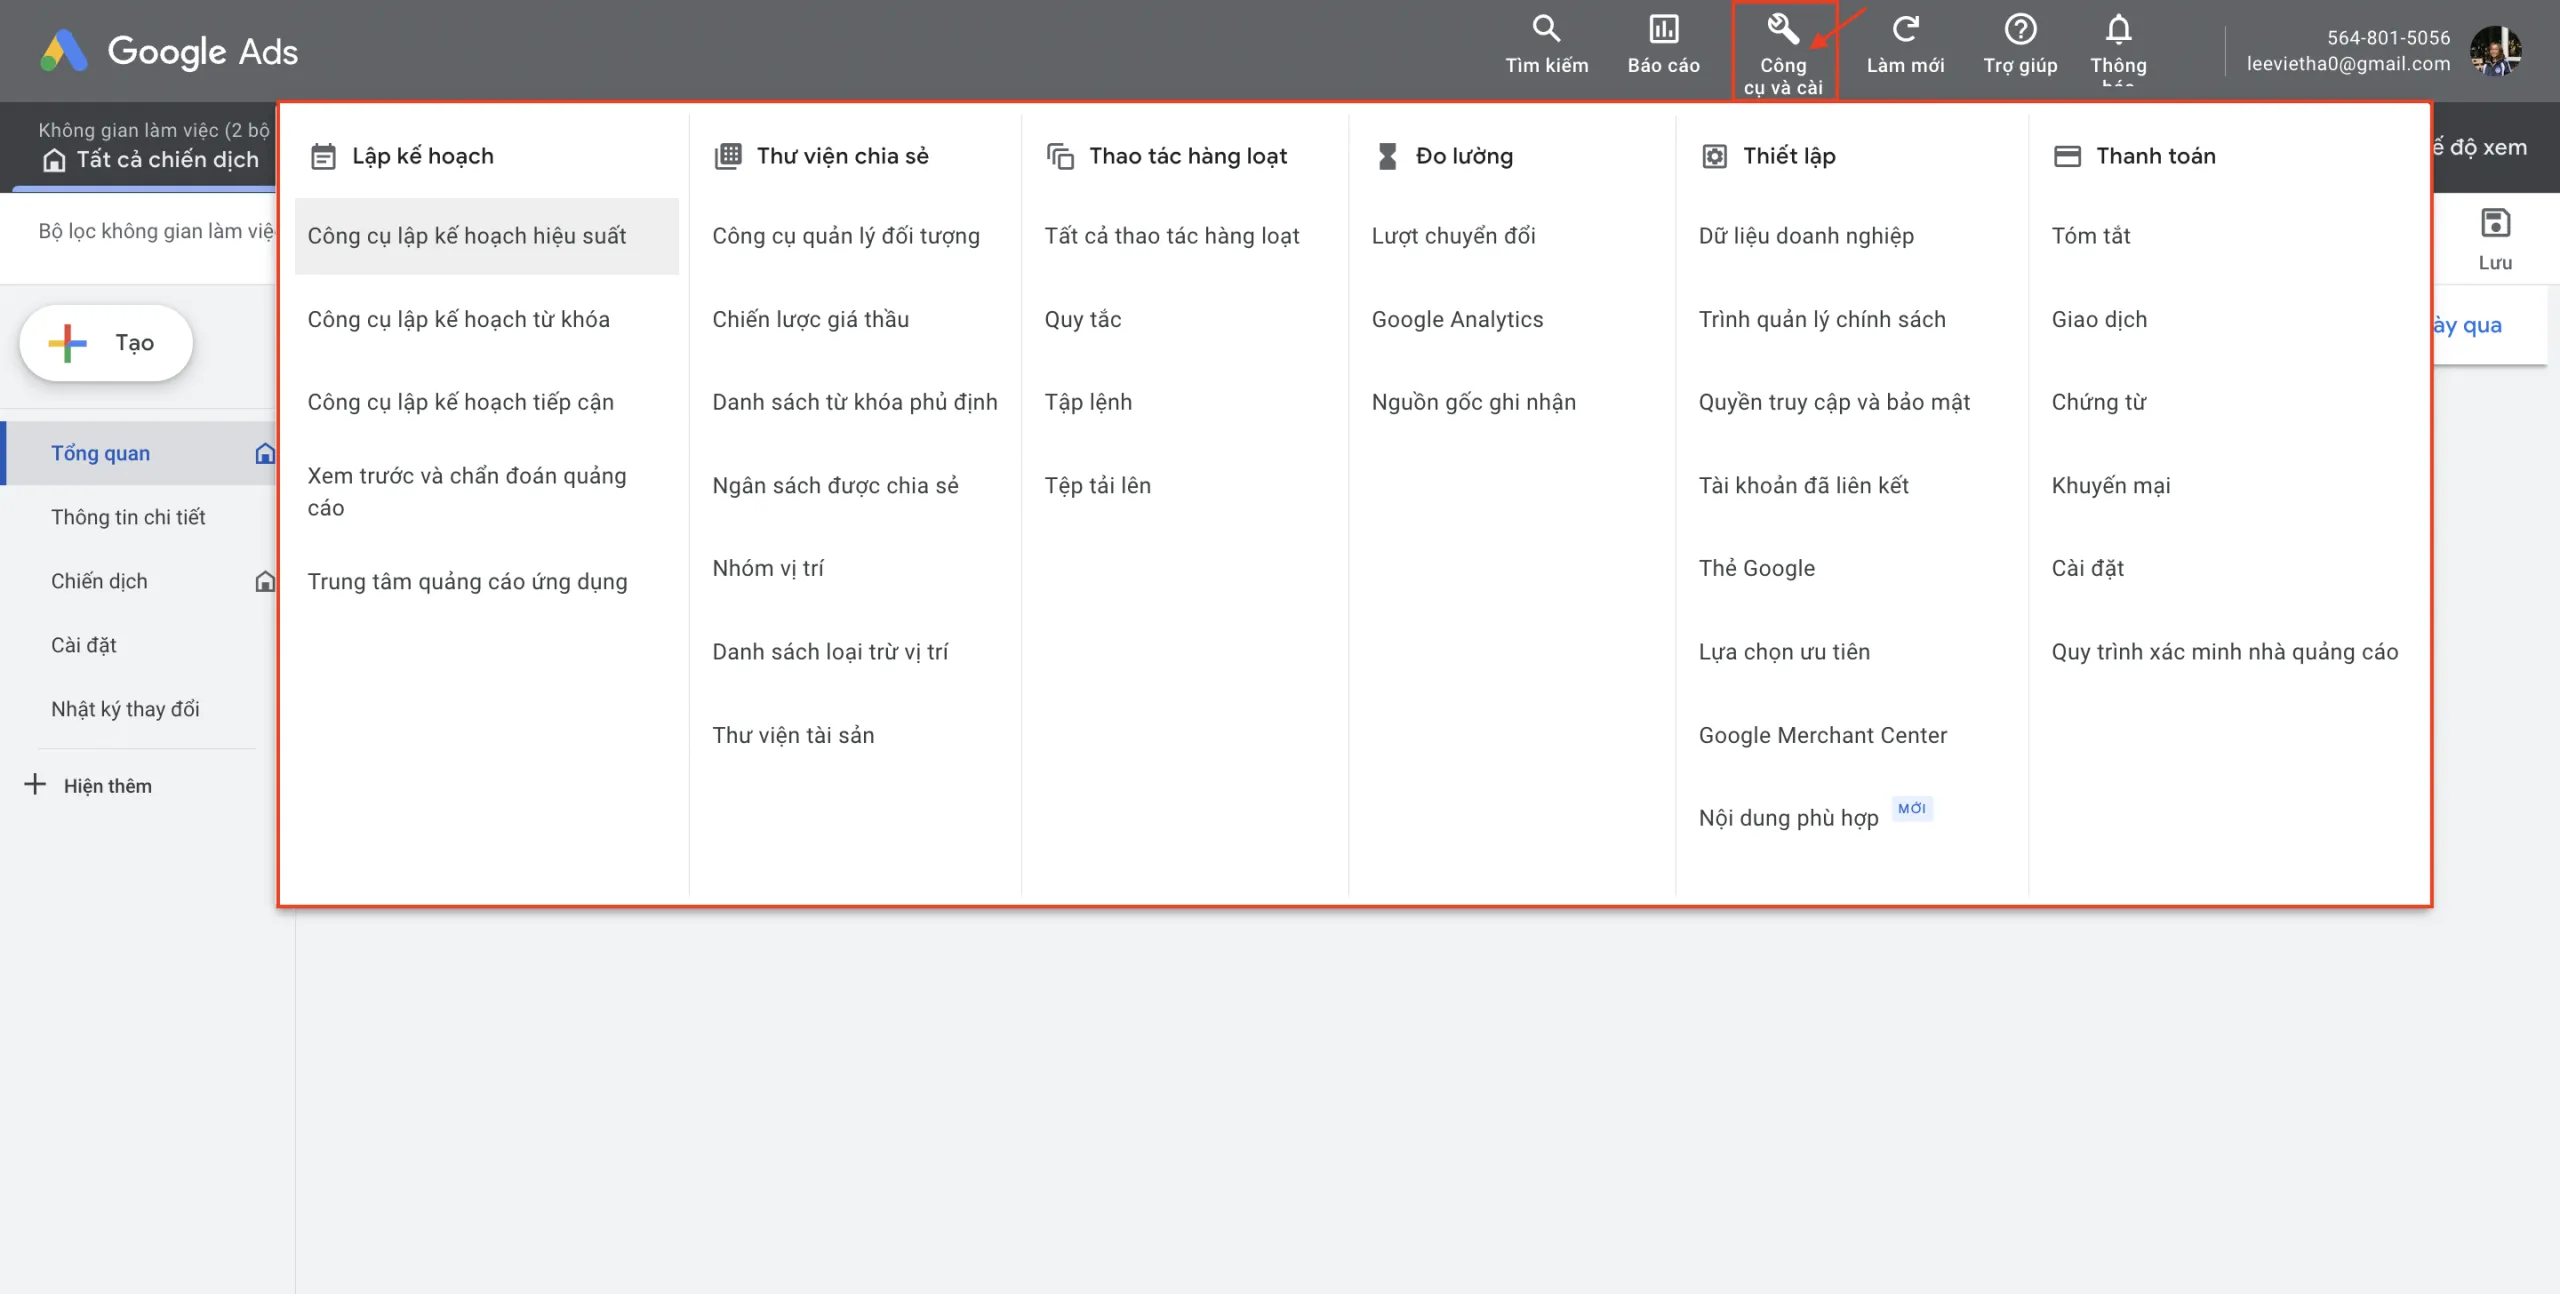Open Nhật ký thay đổi in sidebar
This screenshot has width=2560, height=1294.
click(x=125, y=709)
